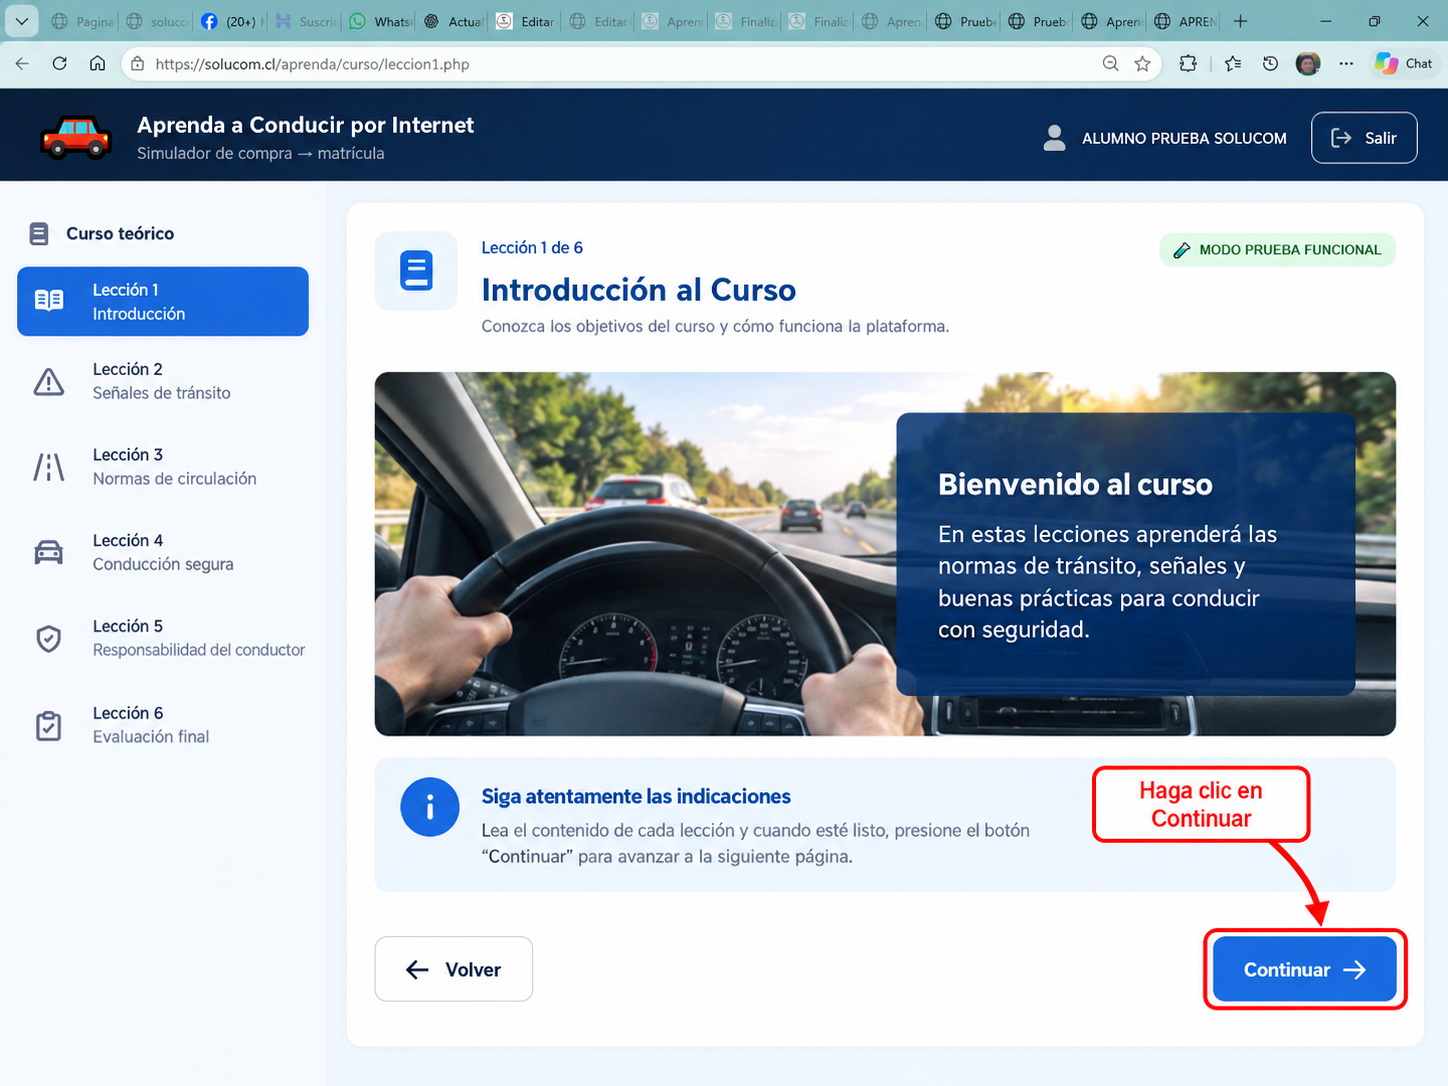Click the Curso teórico sidebar heading

pos(120,233)
